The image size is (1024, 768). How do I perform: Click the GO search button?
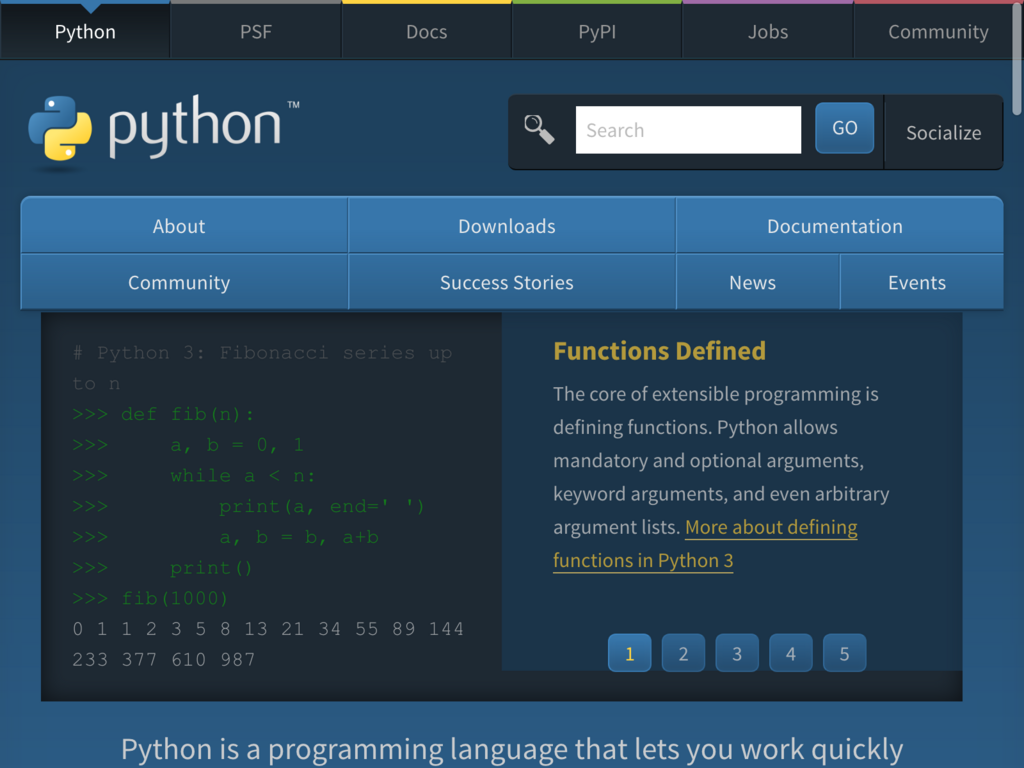(x=844, y=128)
